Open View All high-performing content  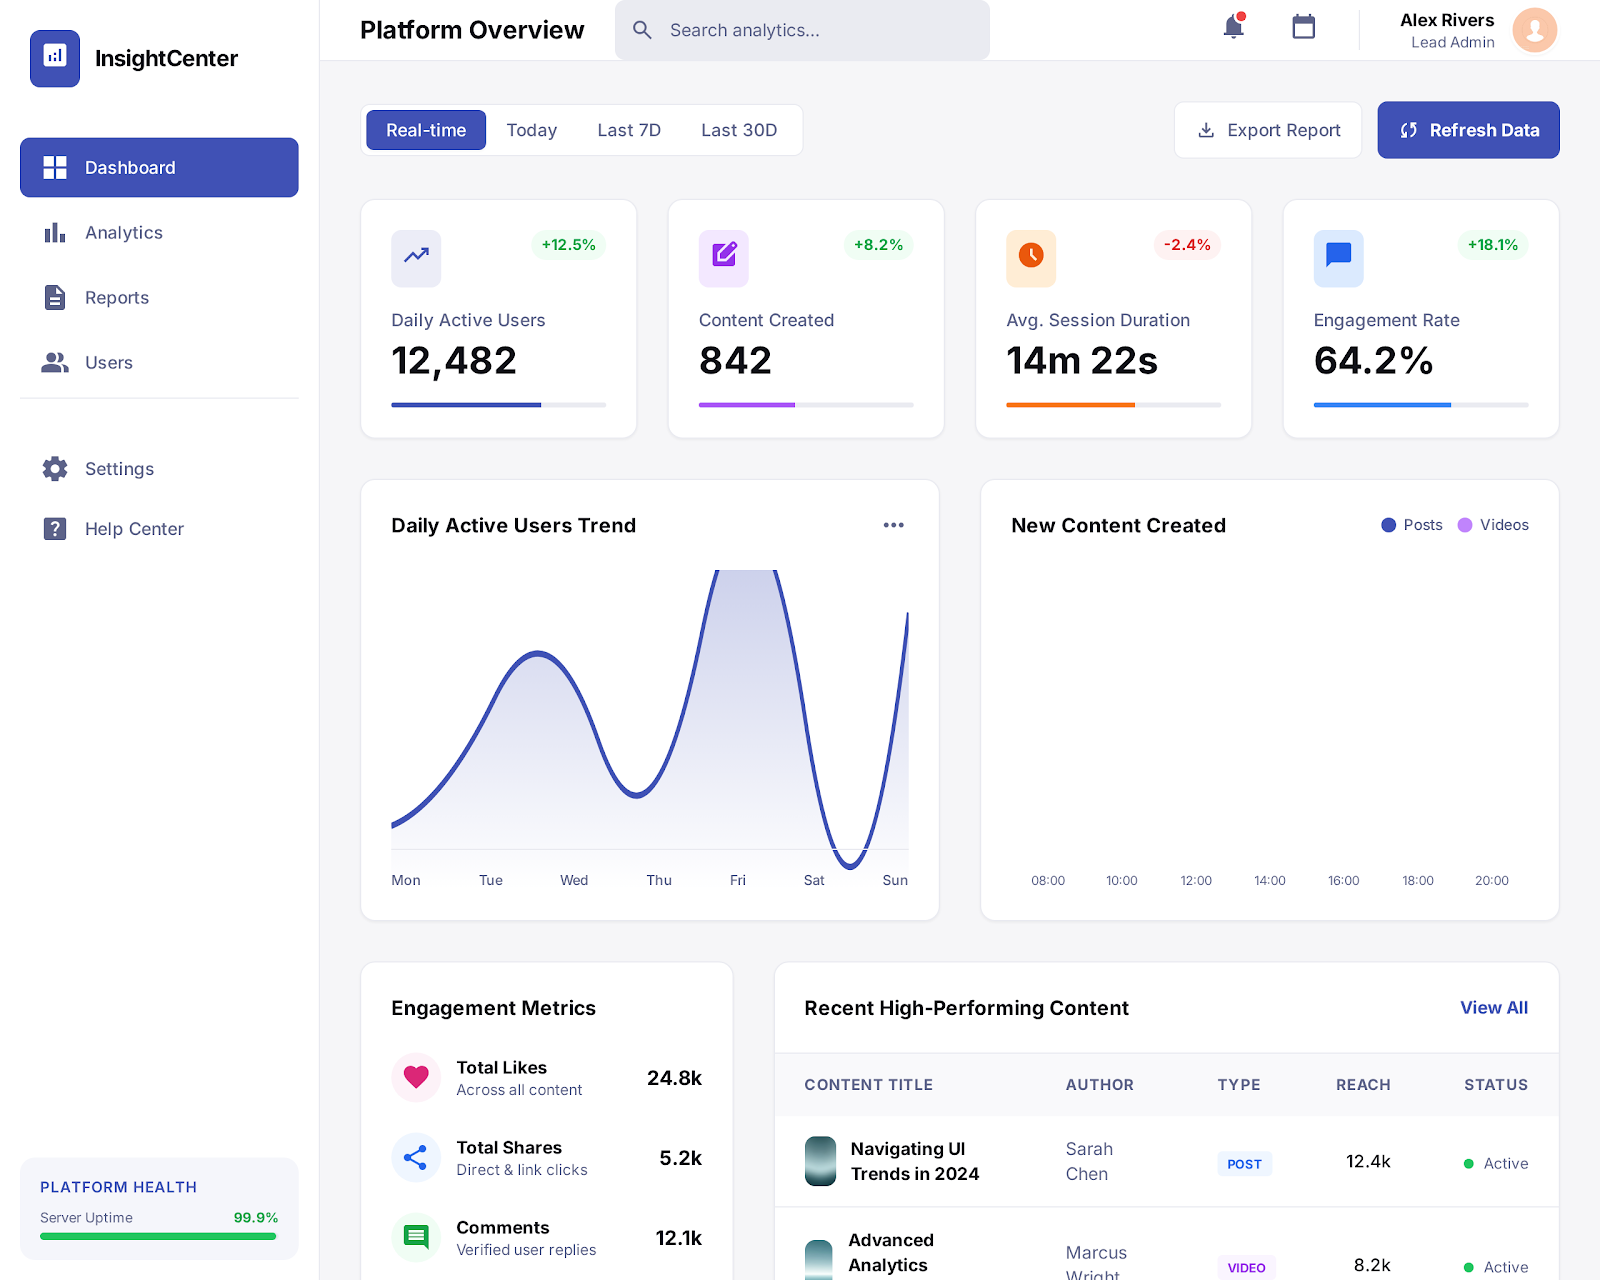coord(1493,1008)
